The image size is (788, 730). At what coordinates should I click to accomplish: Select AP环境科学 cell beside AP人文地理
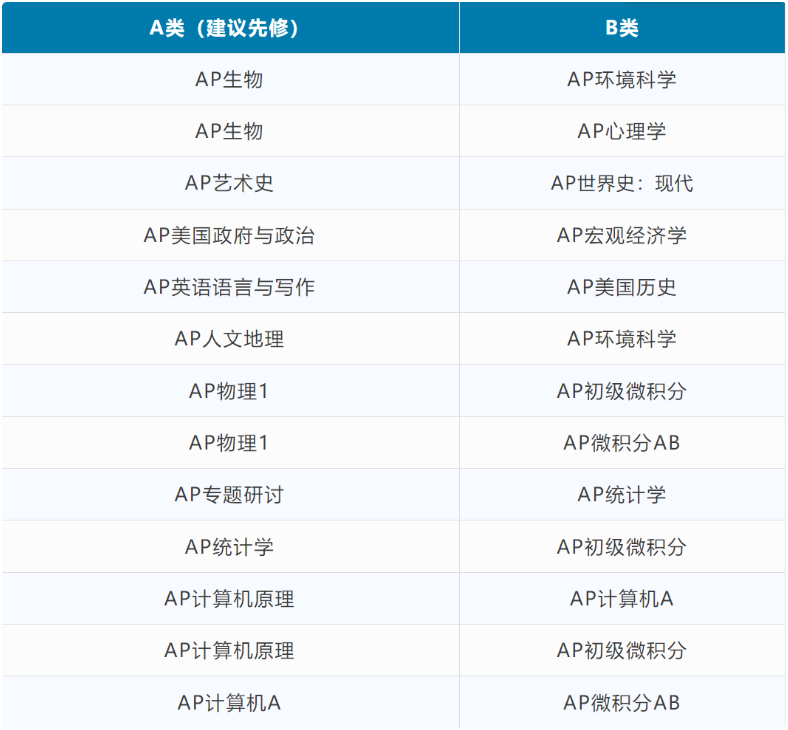click(x=622, y=339)
